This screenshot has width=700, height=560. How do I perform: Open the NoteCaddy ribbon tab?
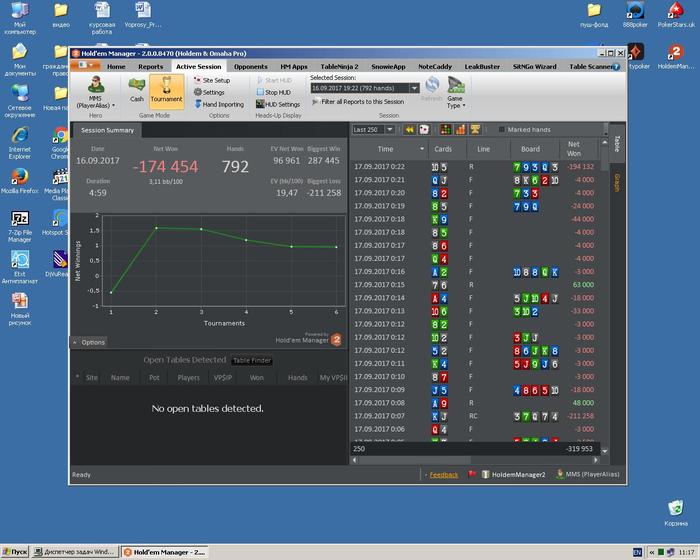coord(435,67)
